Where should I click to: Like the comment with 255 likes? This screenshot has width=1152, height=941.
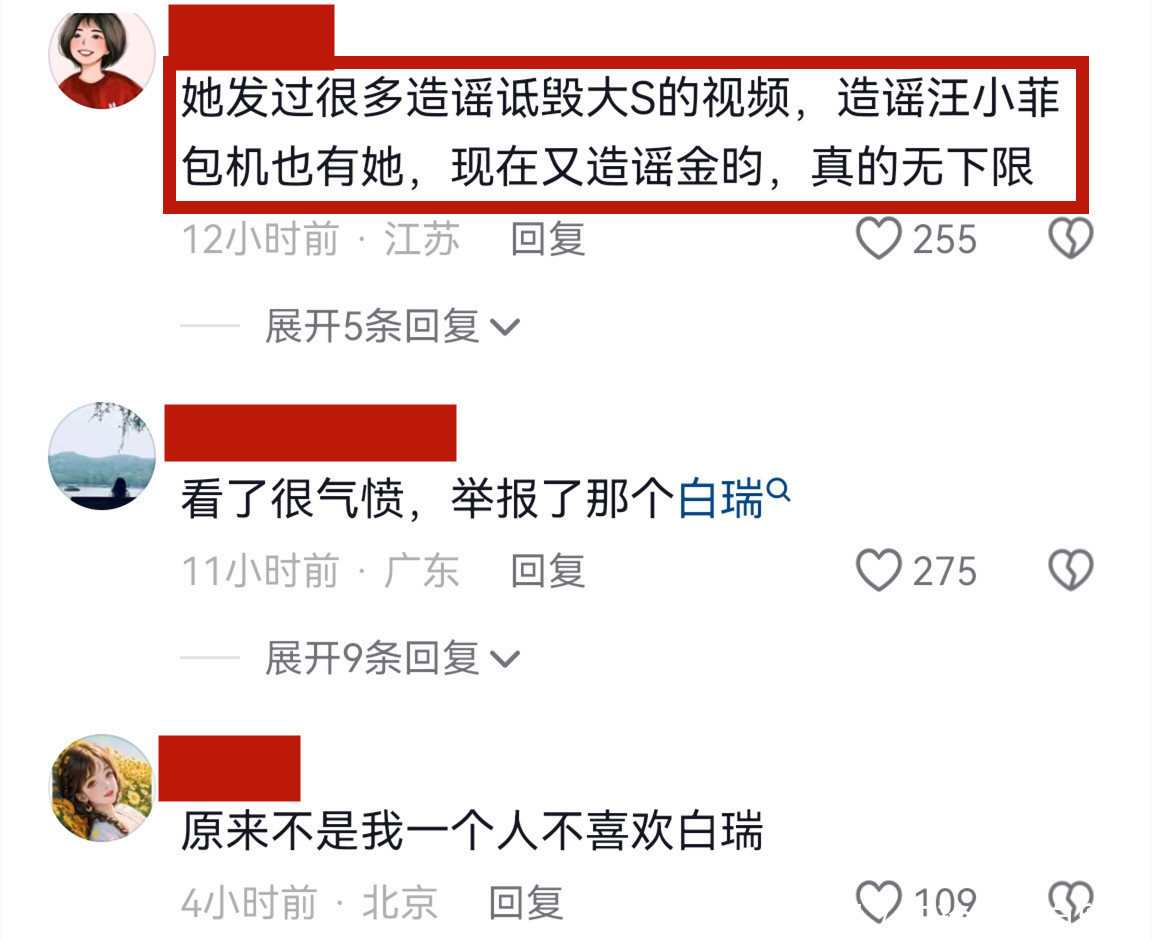(879, 239)
